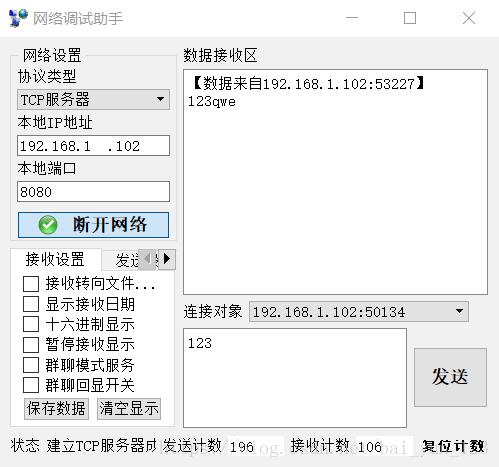Maximize the network debug assistant window

pos(410,18)
